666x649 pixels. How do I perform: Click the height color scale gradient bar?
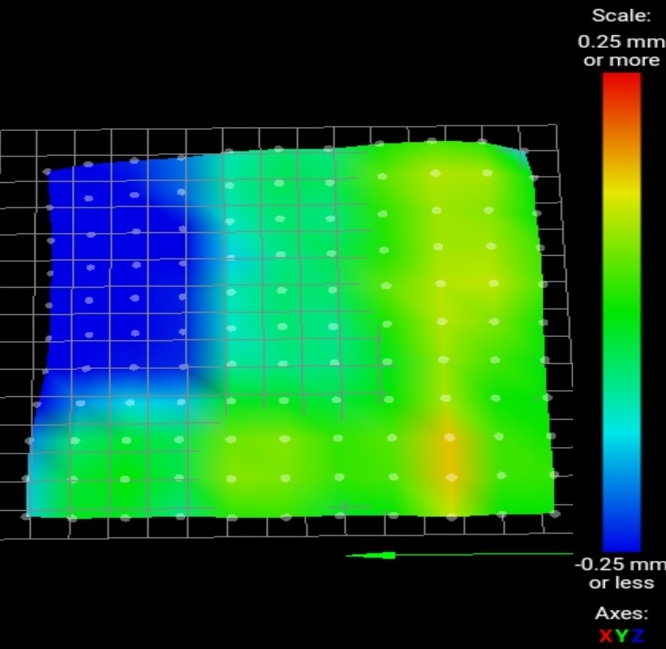(621, 312)
